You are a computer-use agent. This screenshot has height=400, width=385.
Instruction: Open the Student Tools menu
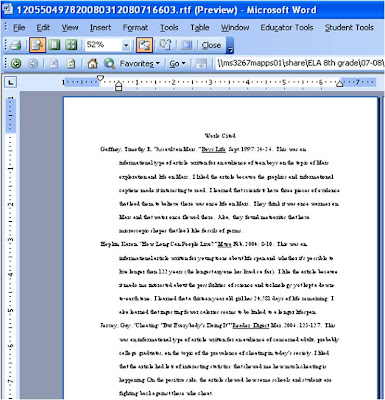pos(349,28)
